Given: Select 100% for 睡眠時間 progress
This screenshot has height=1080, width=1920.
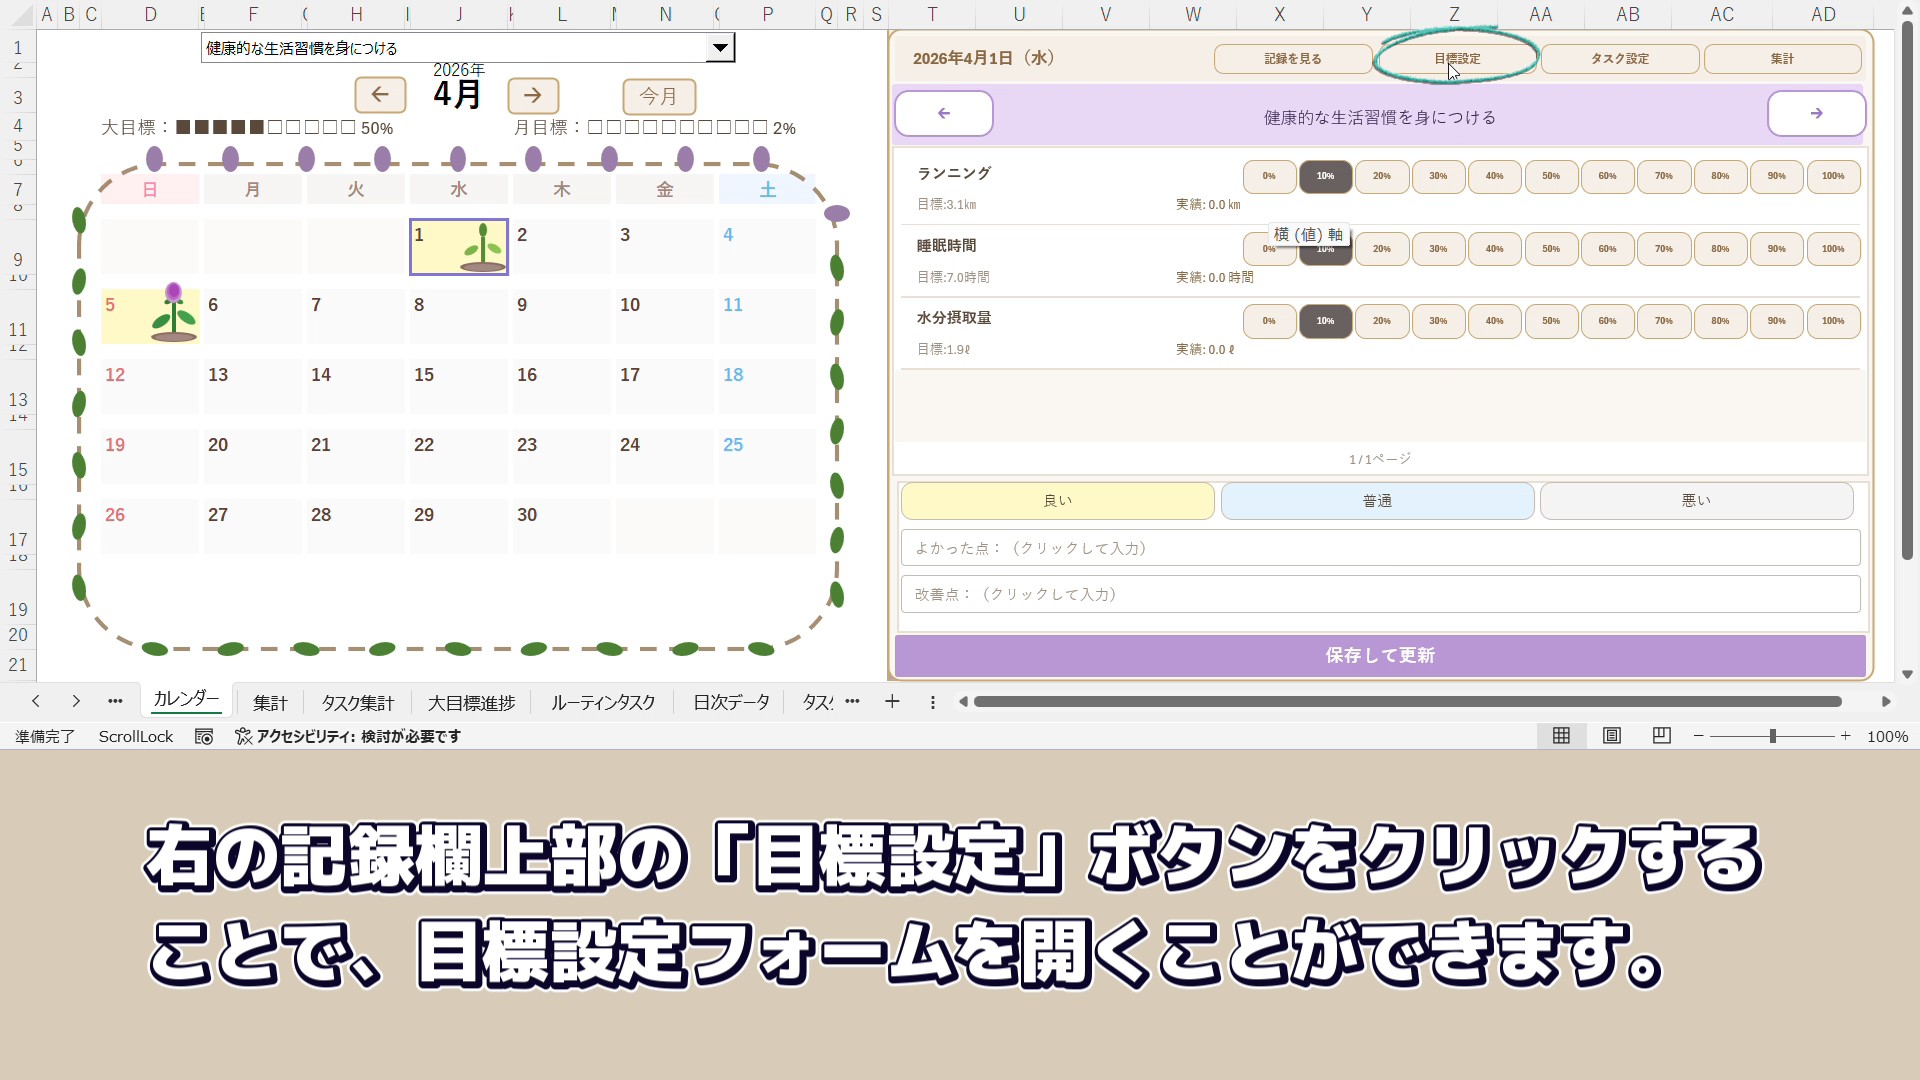Looking at the screenshot, I should (1832, 249).
